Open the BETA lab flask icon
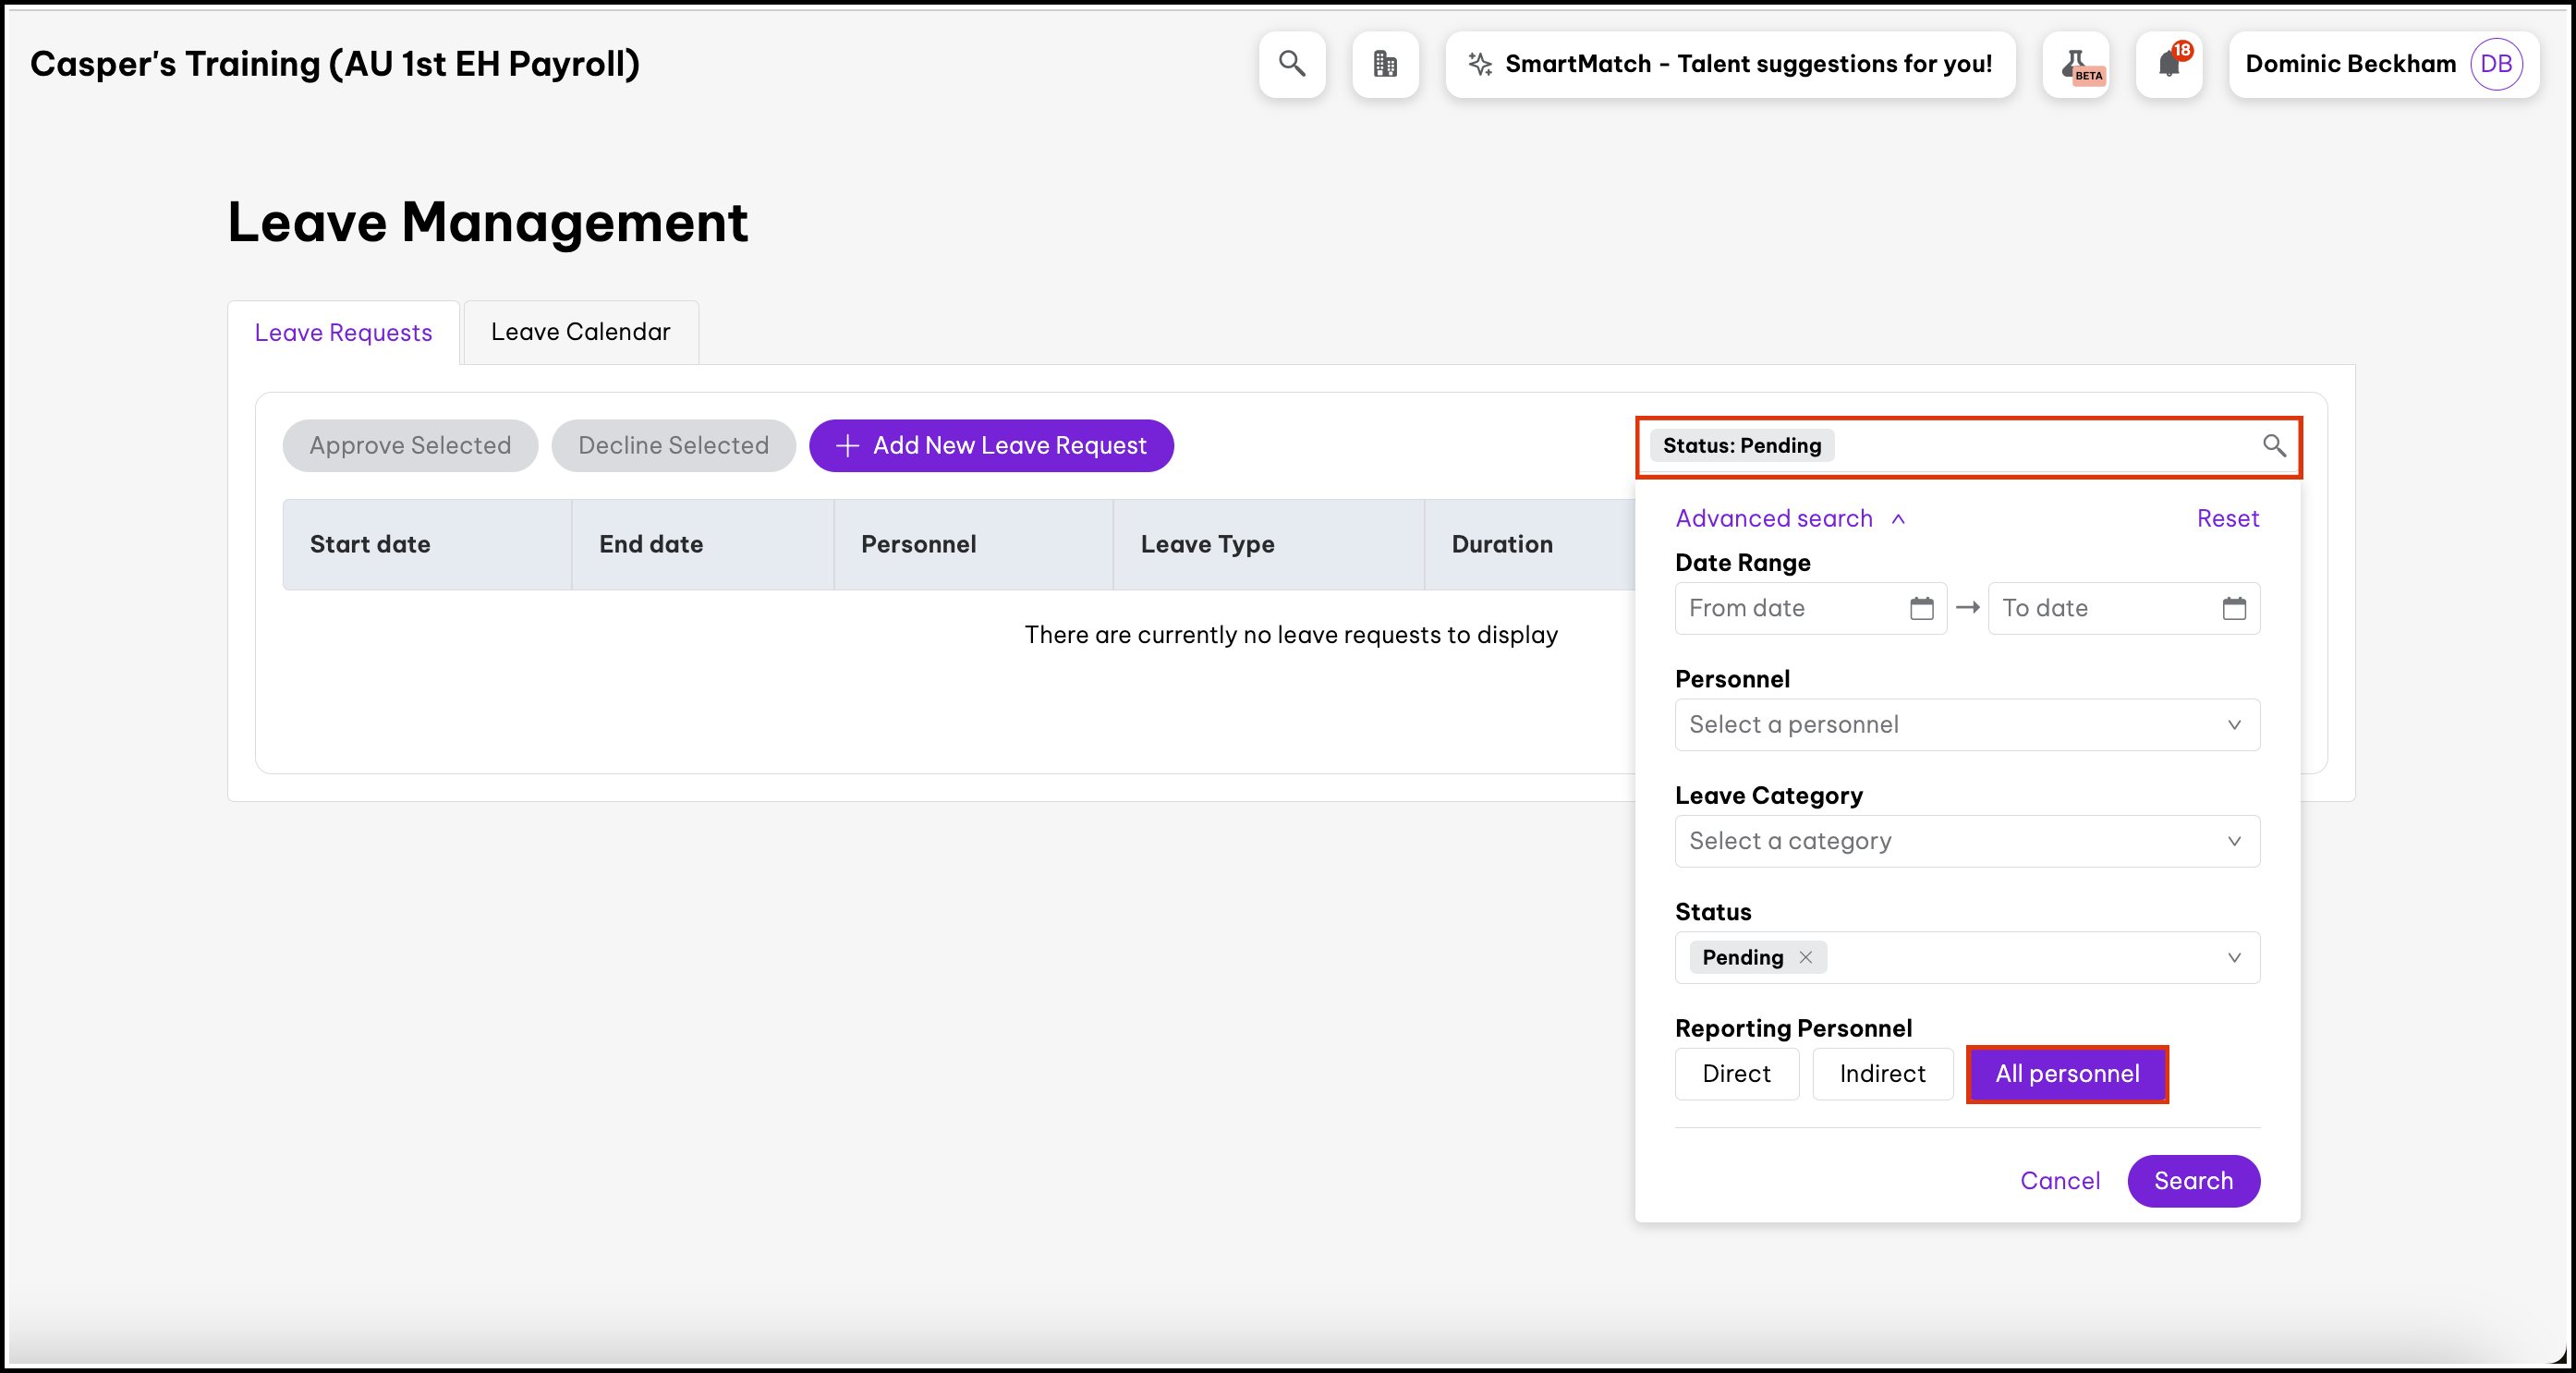 (2077, 64)
